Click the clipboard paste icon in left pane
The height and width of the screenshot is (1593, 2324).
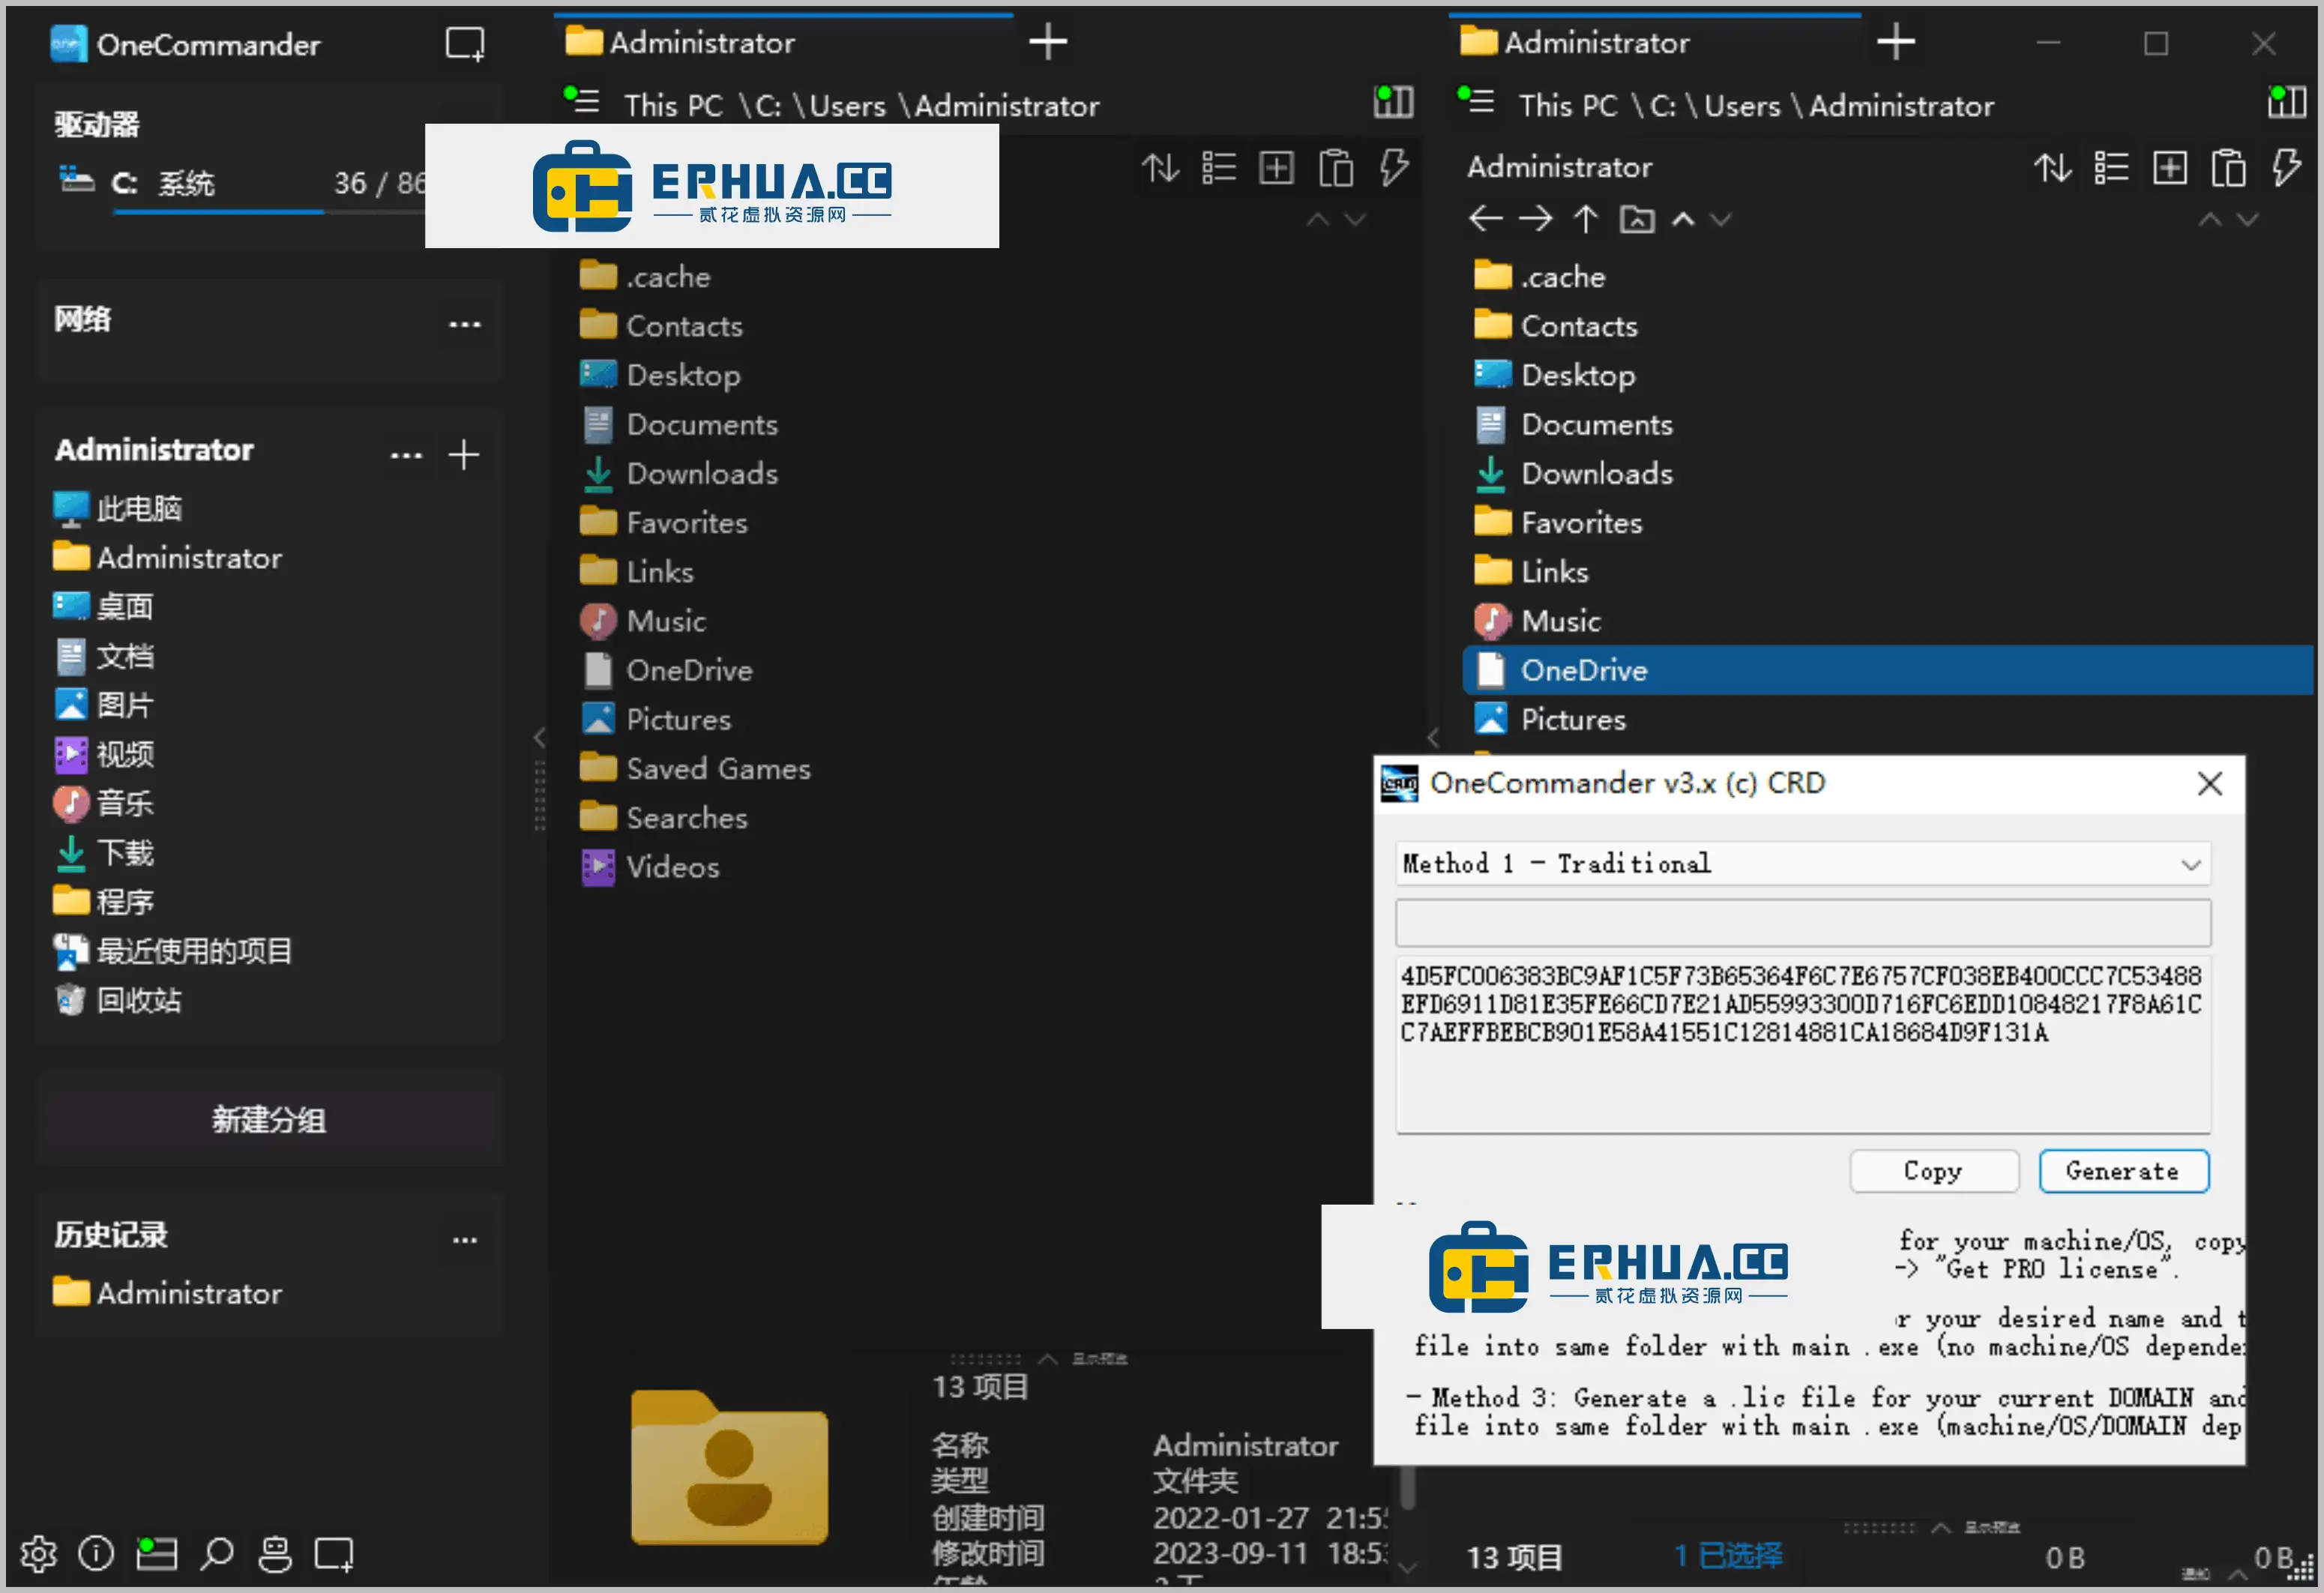1335,168
